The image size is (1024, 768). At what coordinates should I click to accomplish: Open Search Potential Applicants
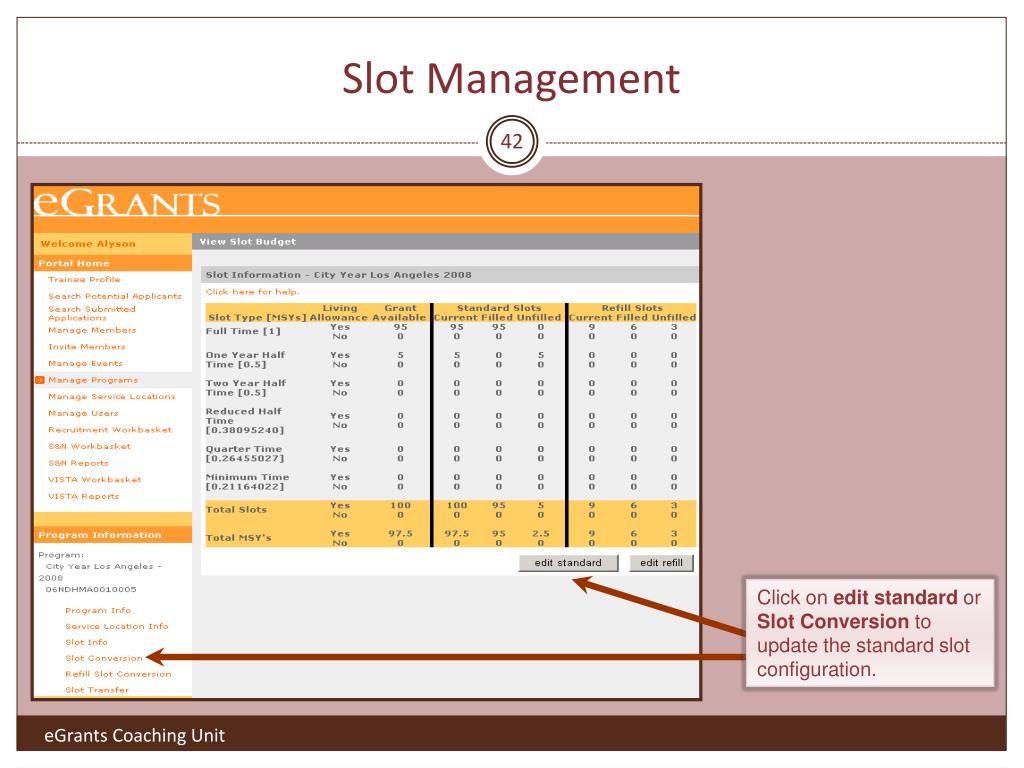[x=115, y=296]
